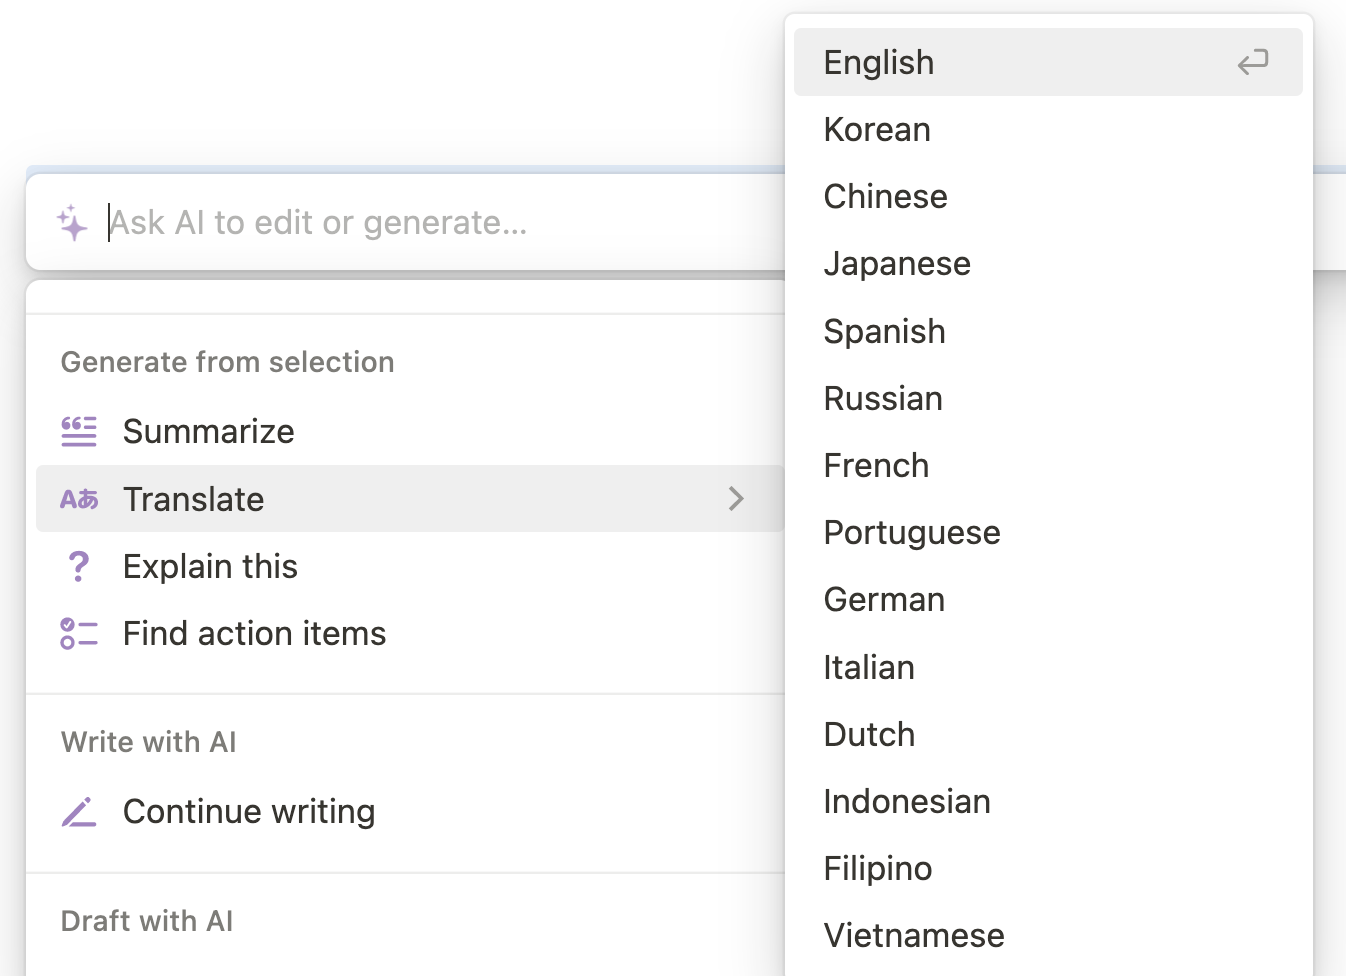Click the Find action items checklist icon
1346x976 pixels.
tap(79, 633)
